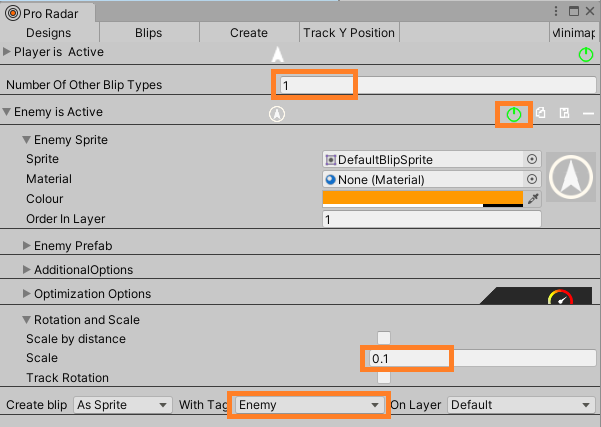Screen dimensions: 601x427
Task: Click the blue Material sphere icon
Action: point(330,179)
